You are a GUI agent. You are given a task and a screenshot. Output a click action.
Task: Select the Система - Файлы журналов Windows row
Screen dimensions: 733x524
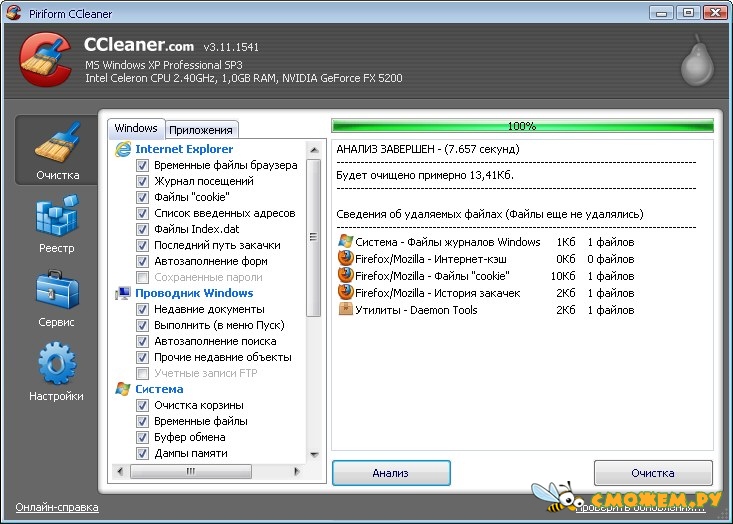coord(486,242)
